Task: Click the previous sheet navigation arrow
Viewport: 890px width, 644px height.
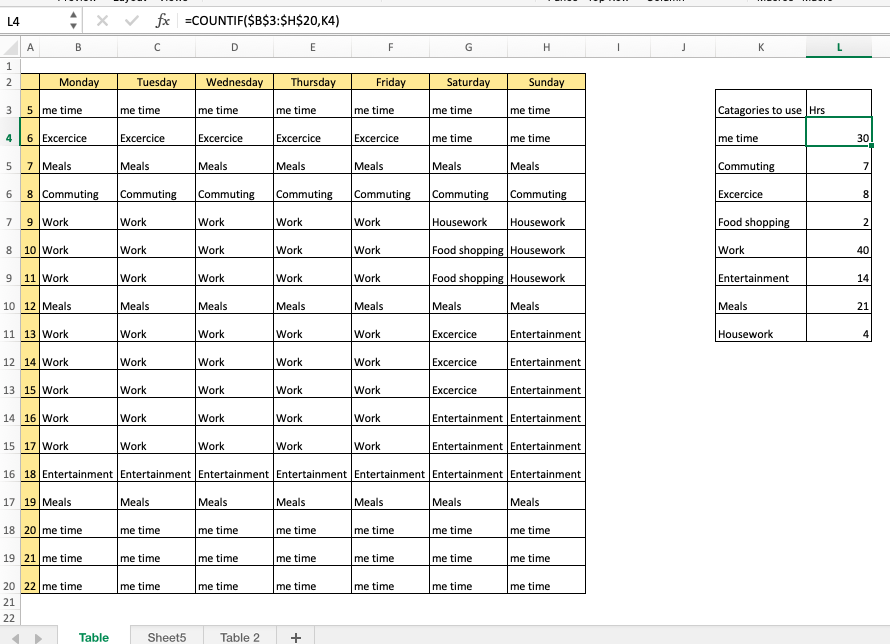Action: [x=15, y=638]
